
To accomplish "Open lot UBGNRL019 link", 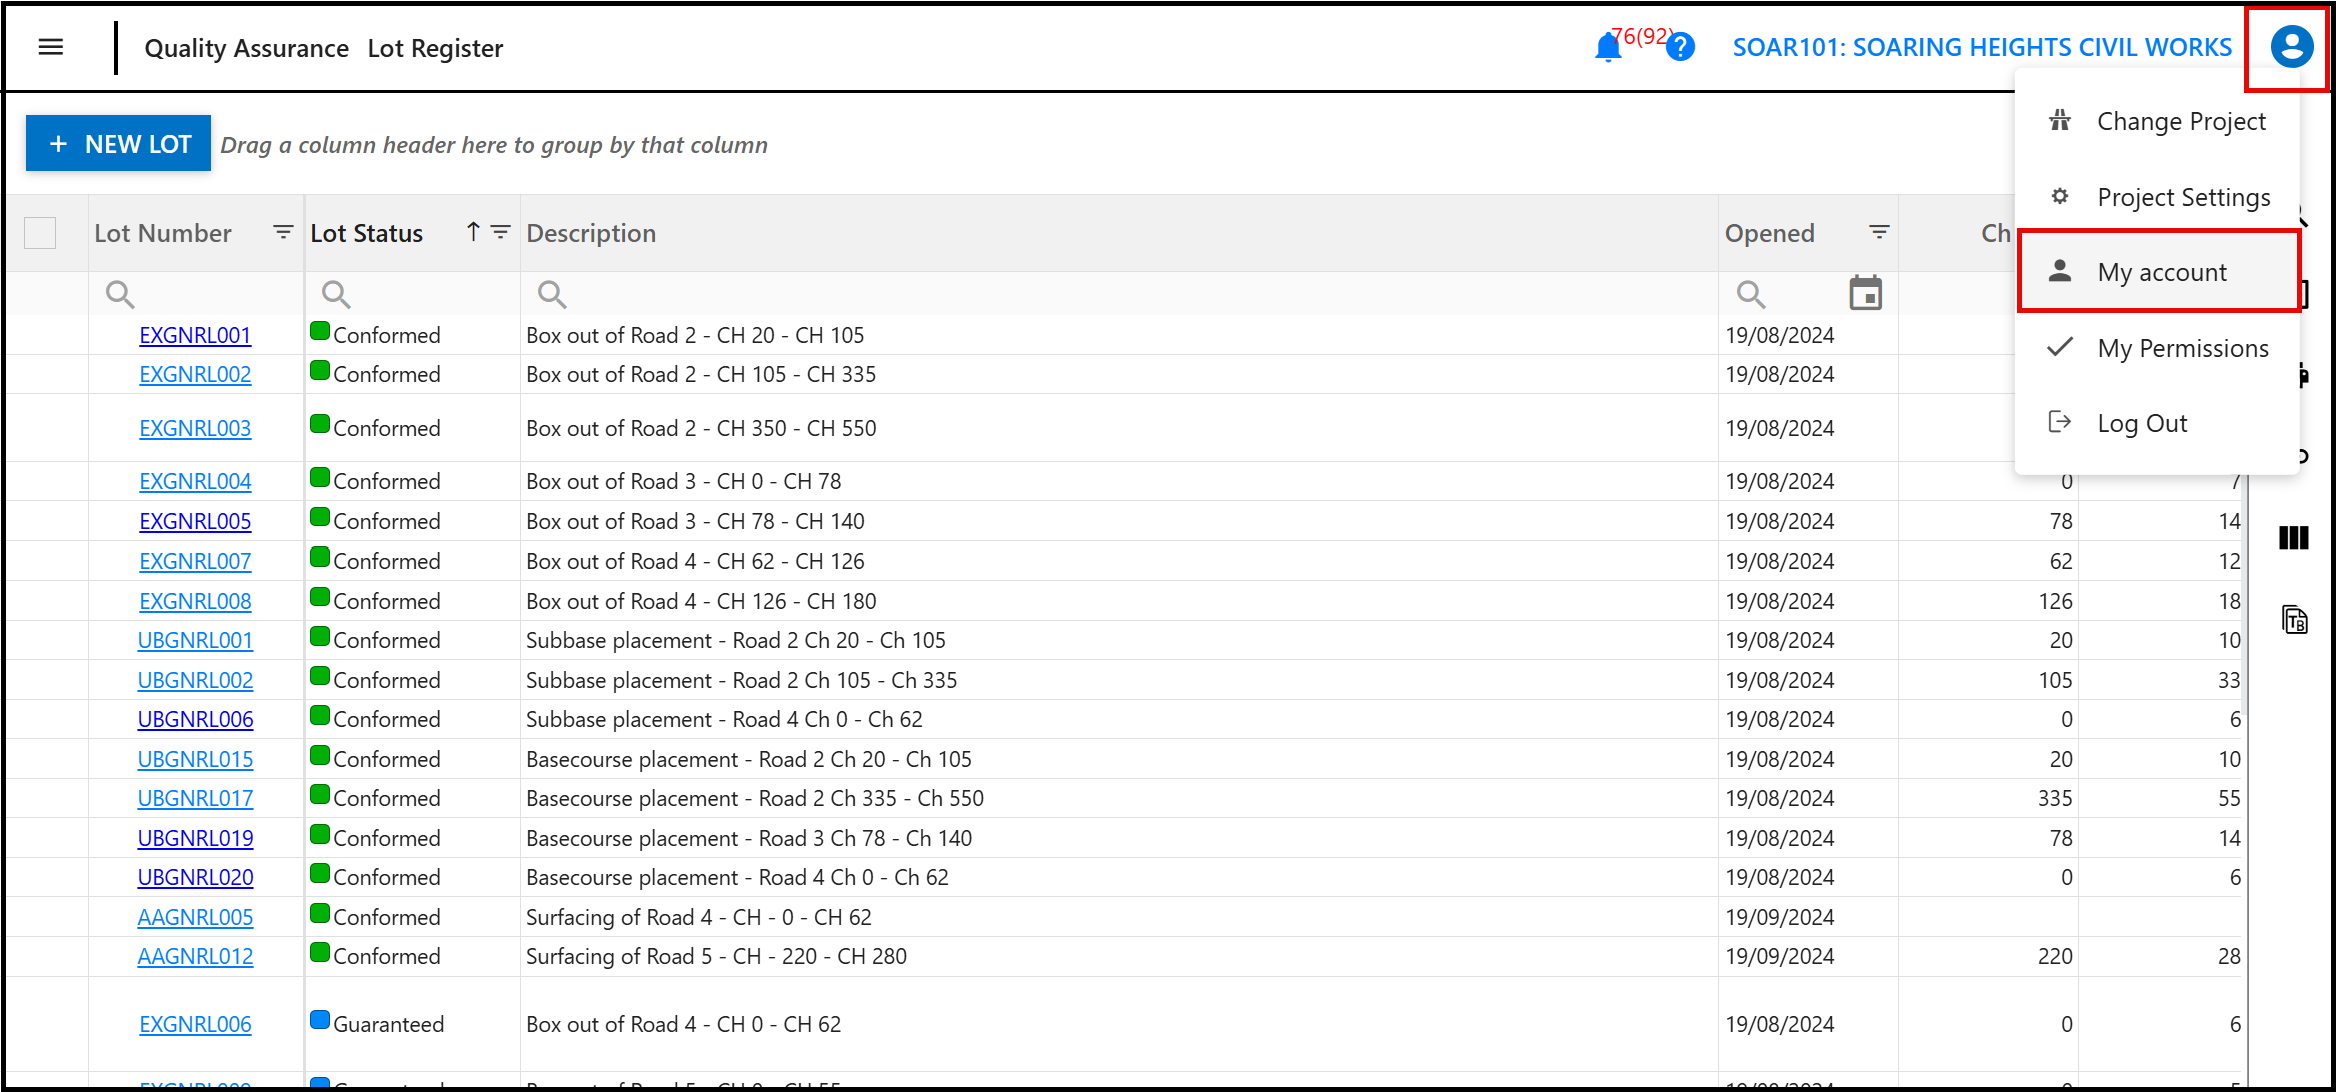I will [195, 838].
